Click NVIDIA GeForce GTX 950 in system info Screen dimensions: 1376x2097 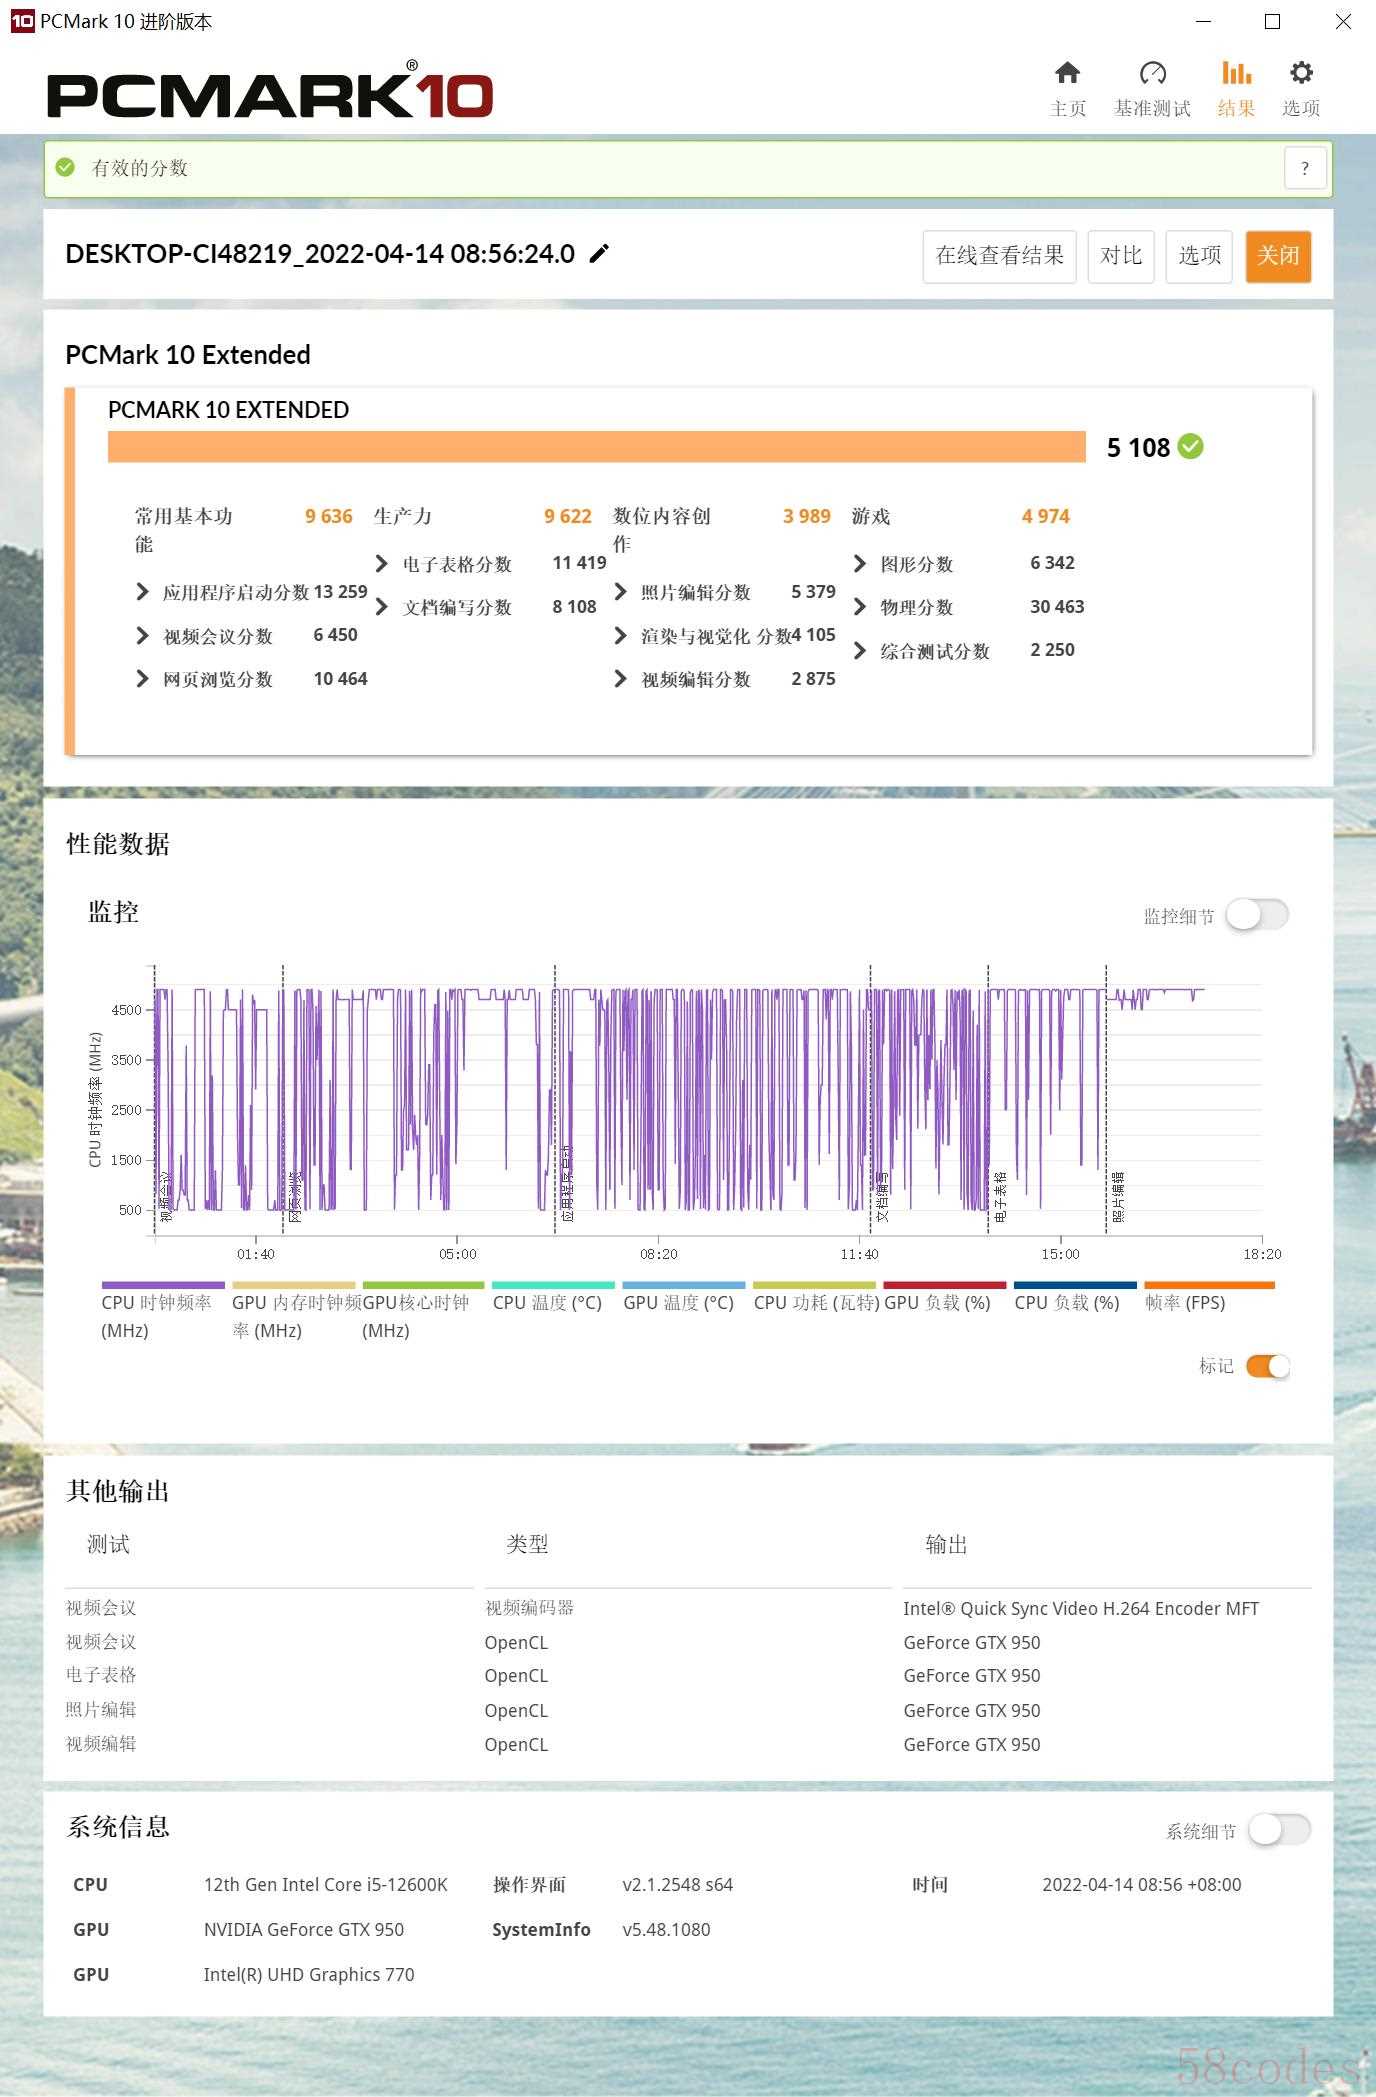coord(304,1930)
